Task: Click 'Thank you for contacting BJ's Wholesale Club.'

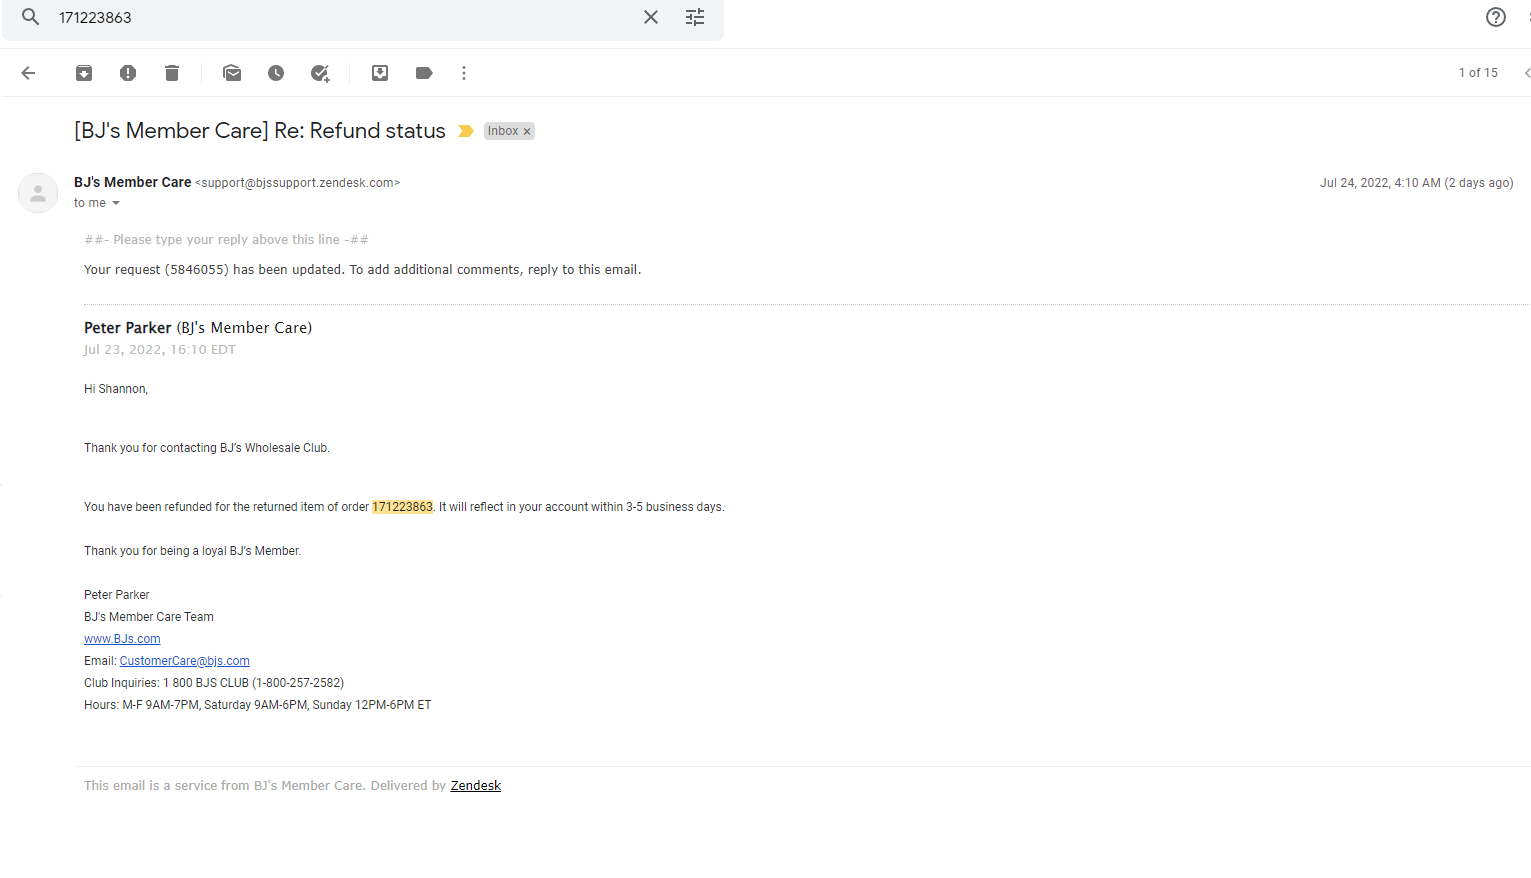Action: 207,448
